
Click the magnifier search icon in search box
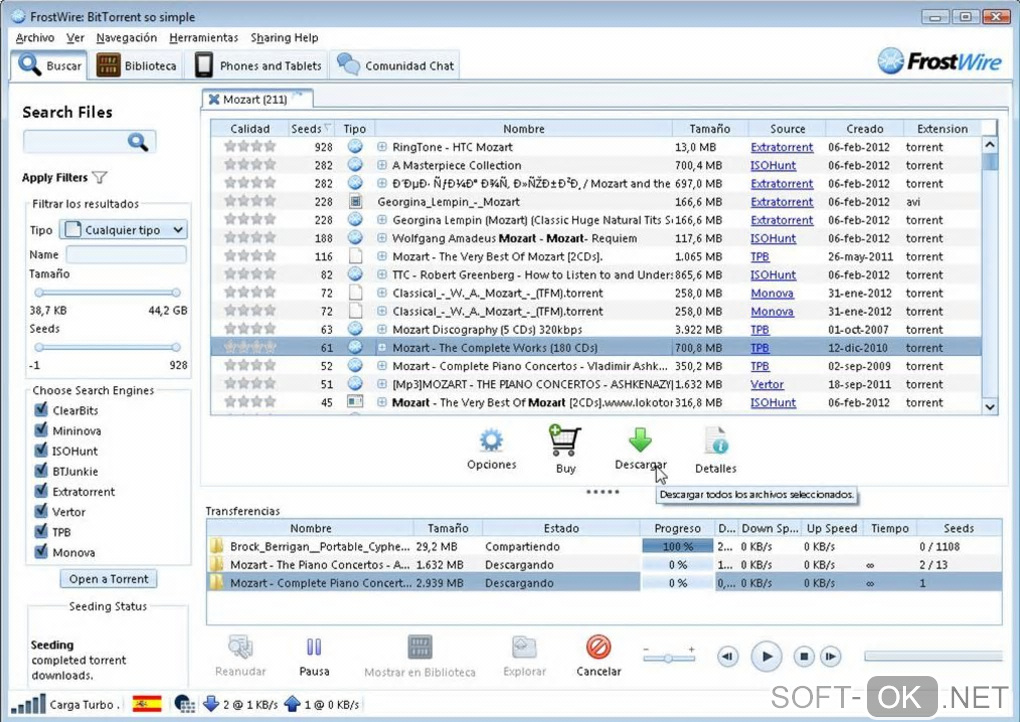[139, 142]
